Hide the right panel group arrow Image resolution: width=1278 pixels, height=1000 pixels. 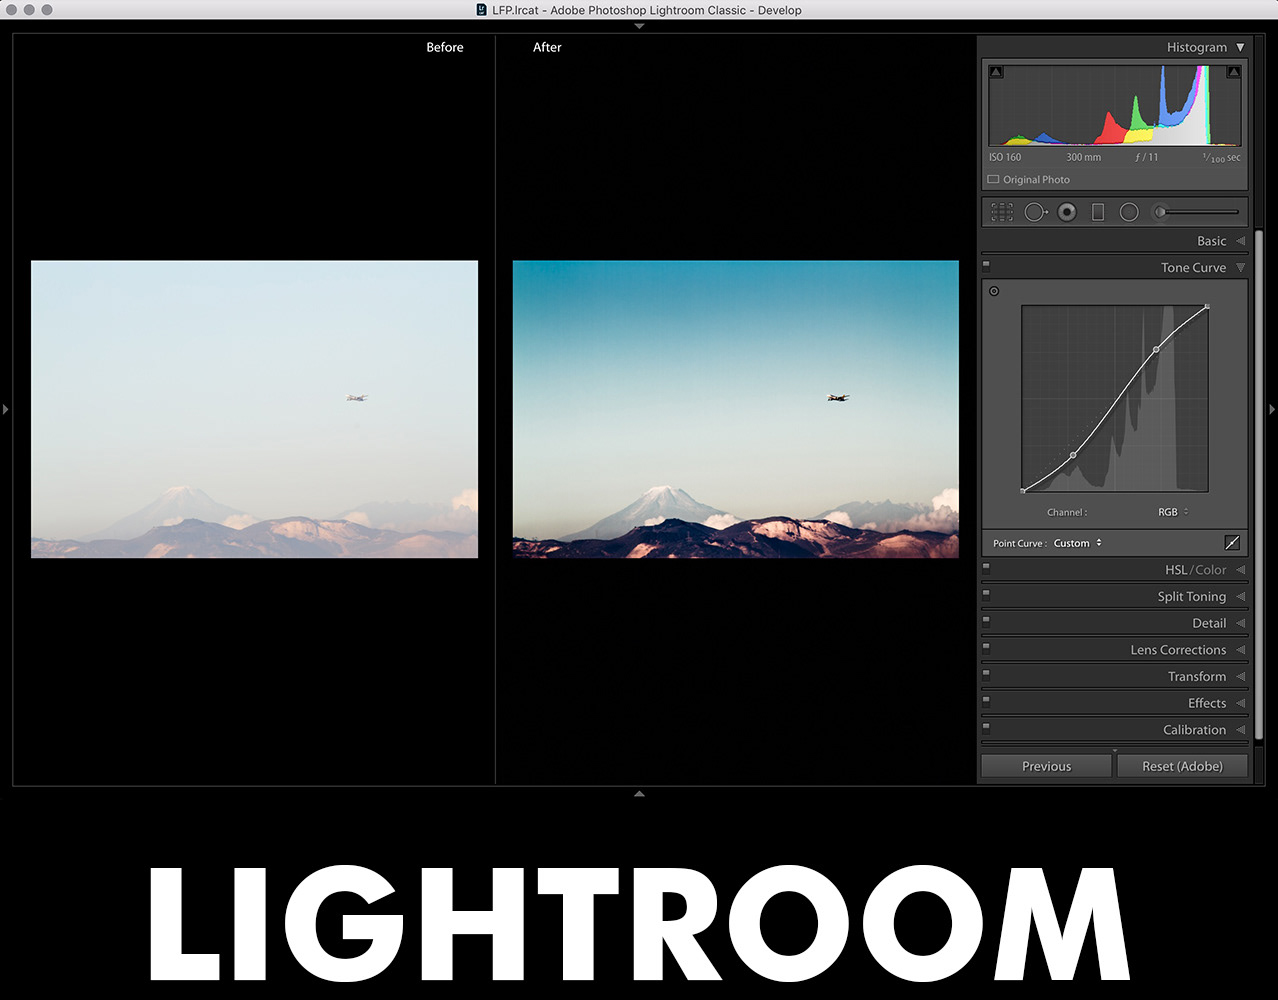[1272, 409]
